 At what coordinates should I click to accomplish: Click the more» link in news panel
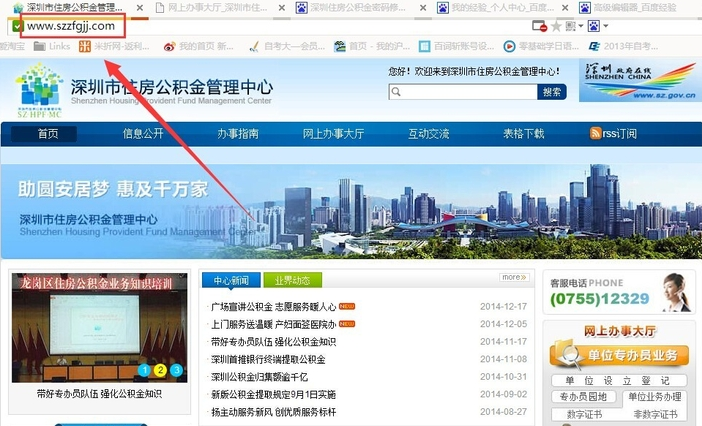(514, 277)
